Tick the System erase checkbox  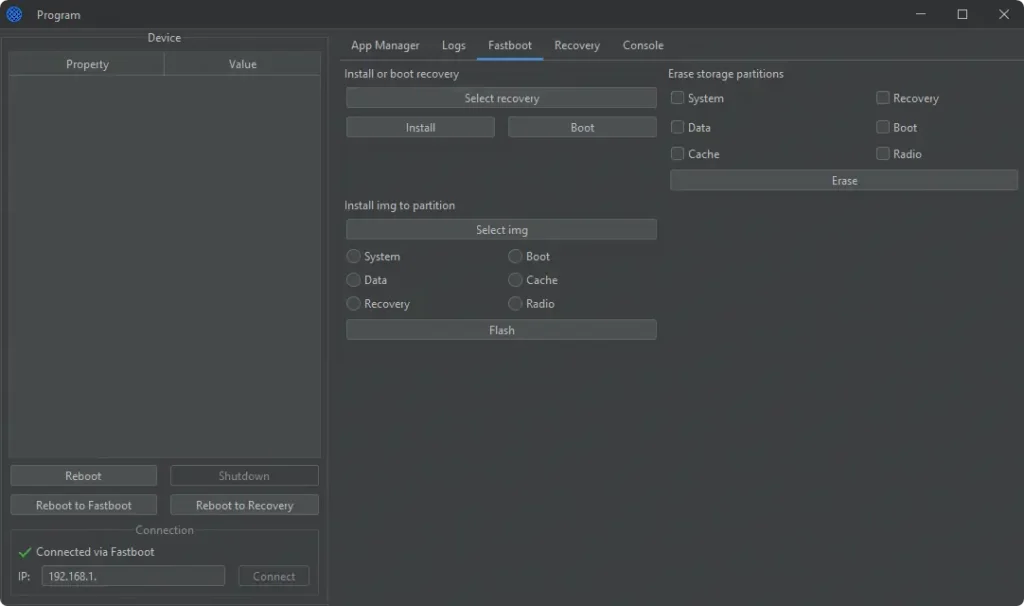pyautogui.click(x=678, y=98)
